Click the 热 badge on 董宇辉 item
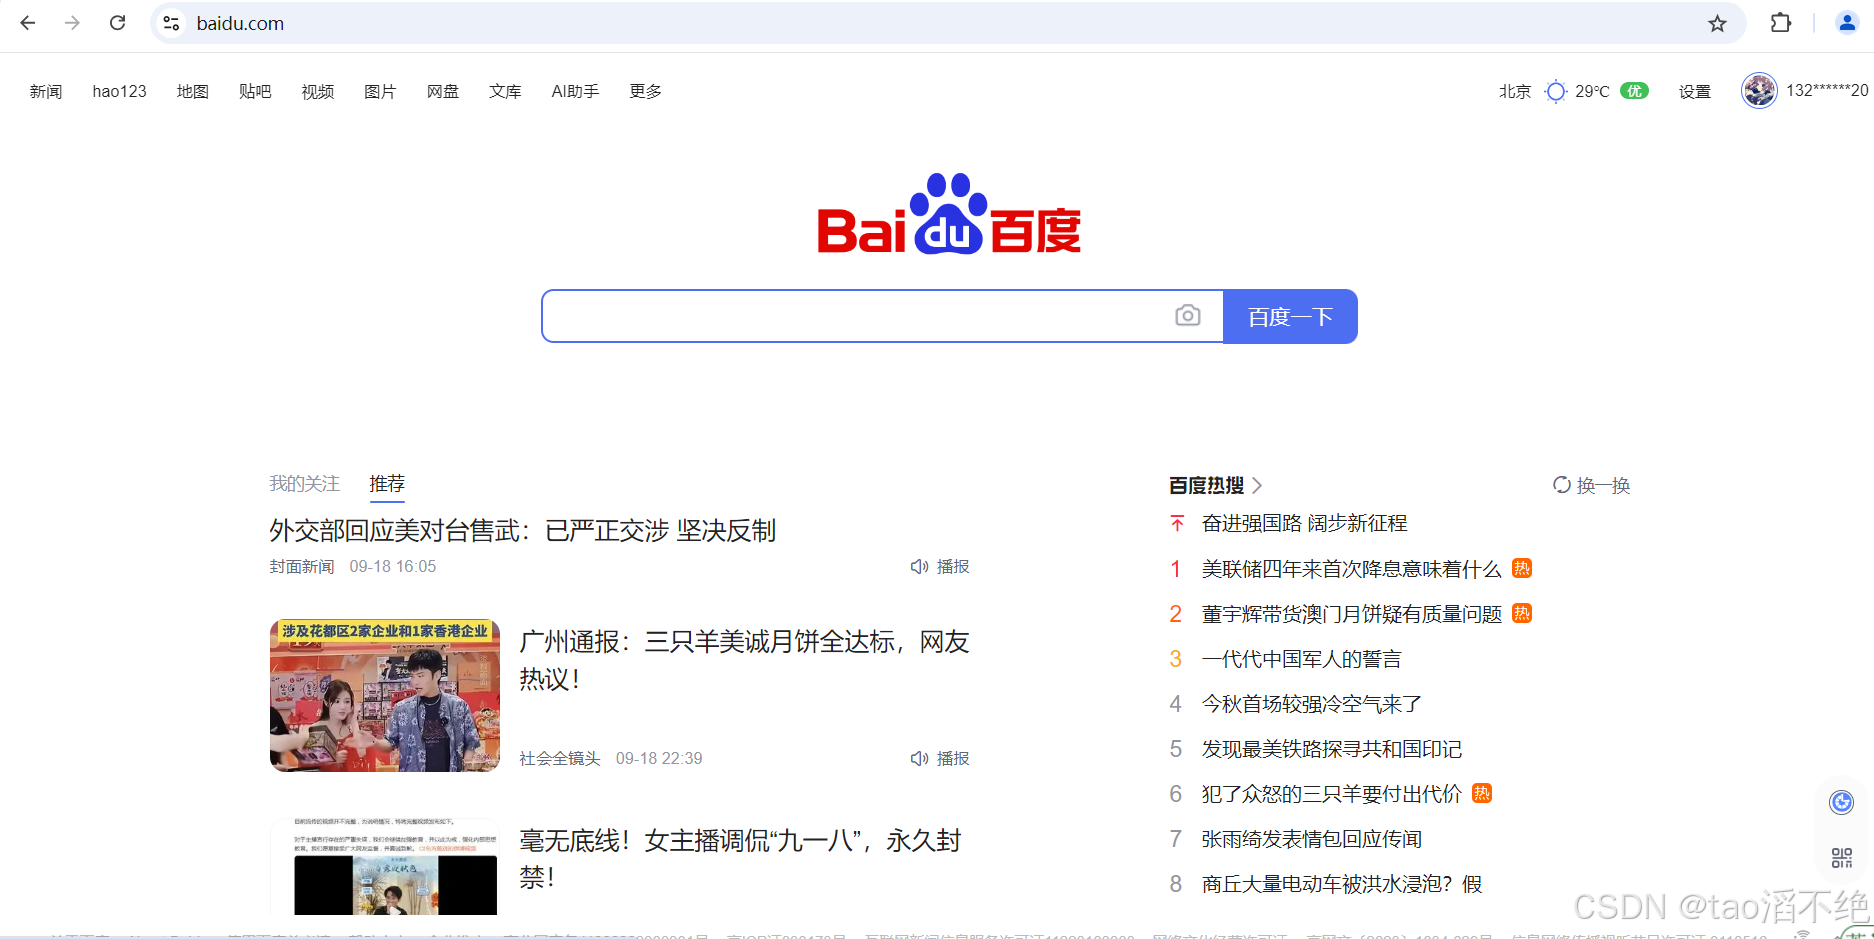The height and width of the screenshot is (939, 1874). pyautogui.click(x=1522, y=613)
